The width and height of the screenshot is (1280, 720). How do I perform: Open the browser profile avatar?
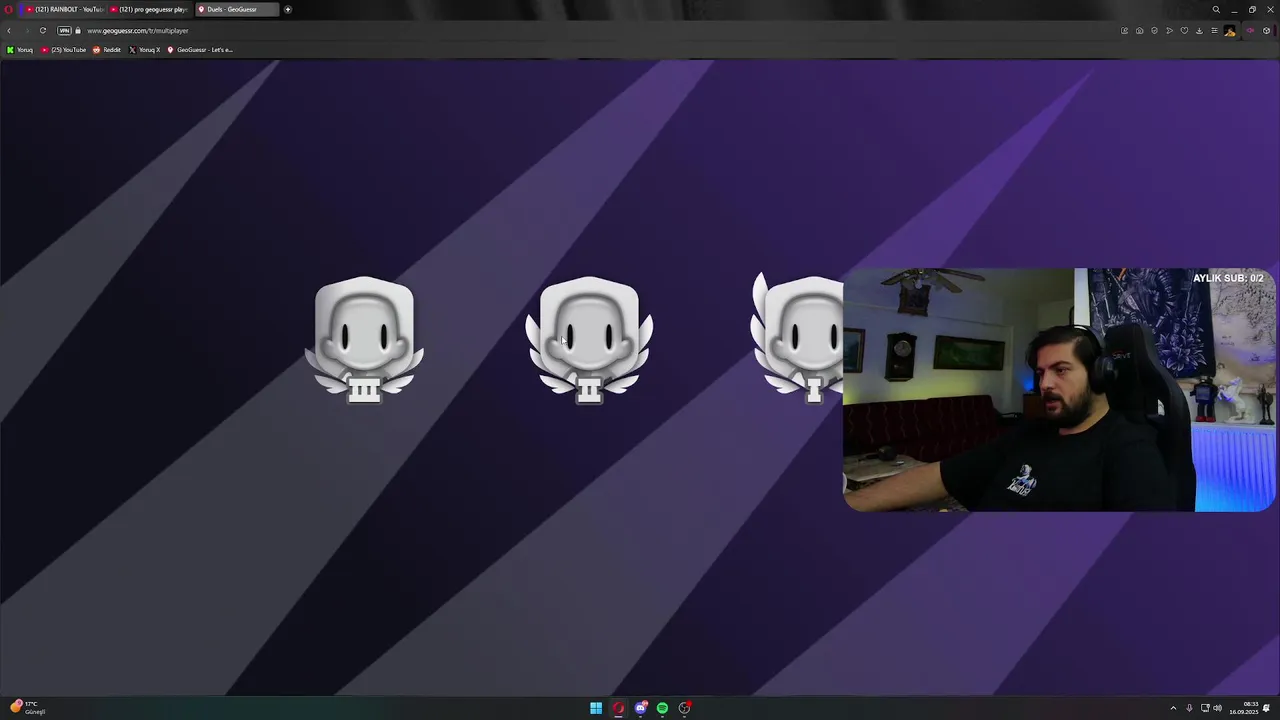[x=1230, y=30]
